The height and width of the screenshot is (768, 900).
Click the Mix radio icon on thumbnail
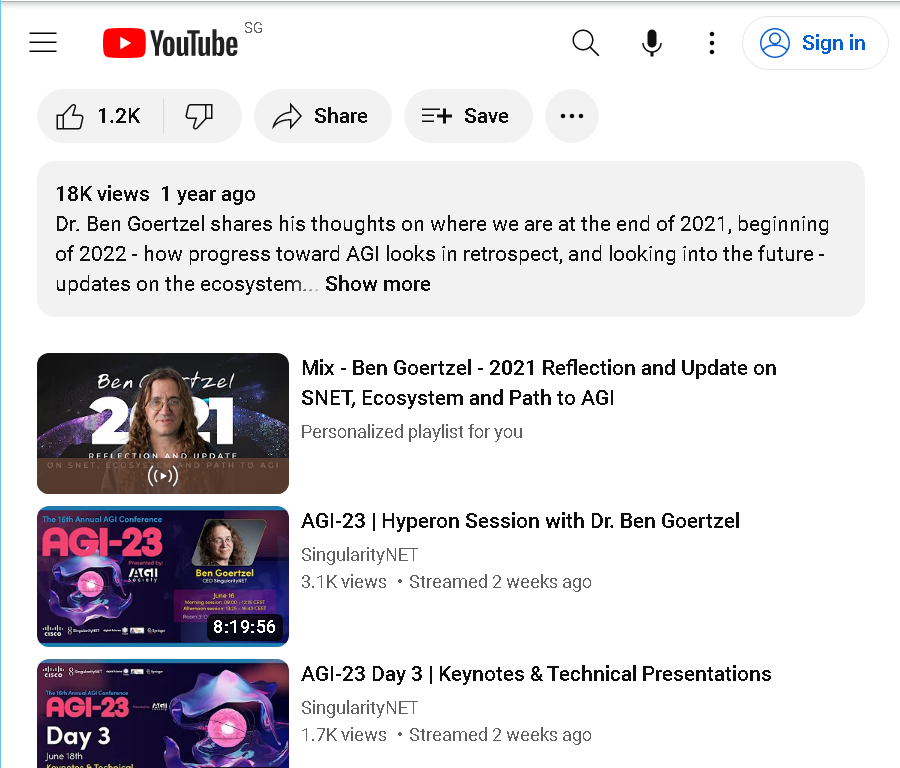pyautogui.click(x=163, y=476)
